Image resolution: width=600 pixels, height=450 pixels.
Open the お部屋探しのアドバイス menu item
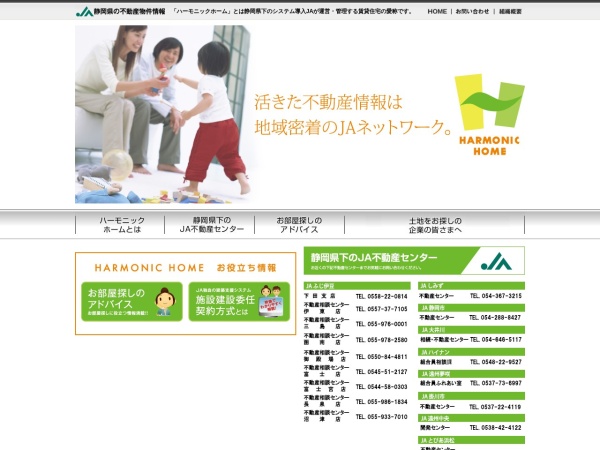[299, 225]
